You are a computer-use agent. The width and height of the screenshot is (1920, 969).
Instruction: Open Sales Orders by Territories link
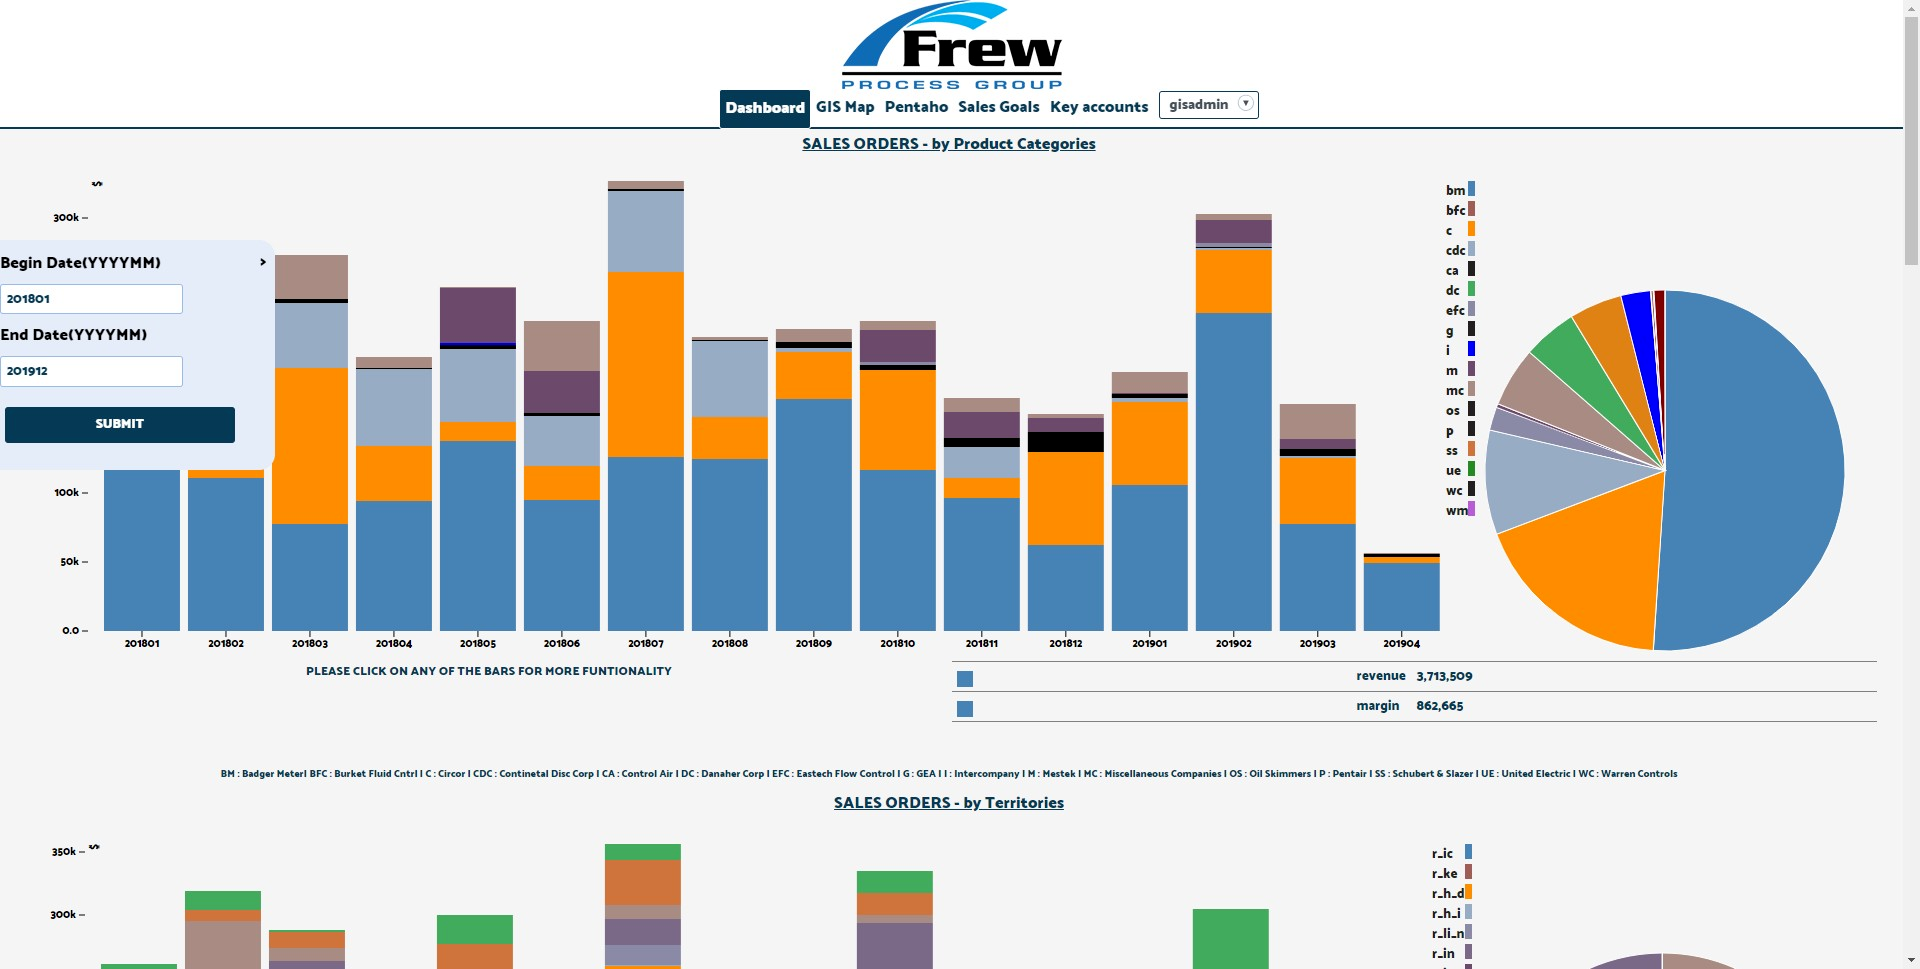point(949,803)
